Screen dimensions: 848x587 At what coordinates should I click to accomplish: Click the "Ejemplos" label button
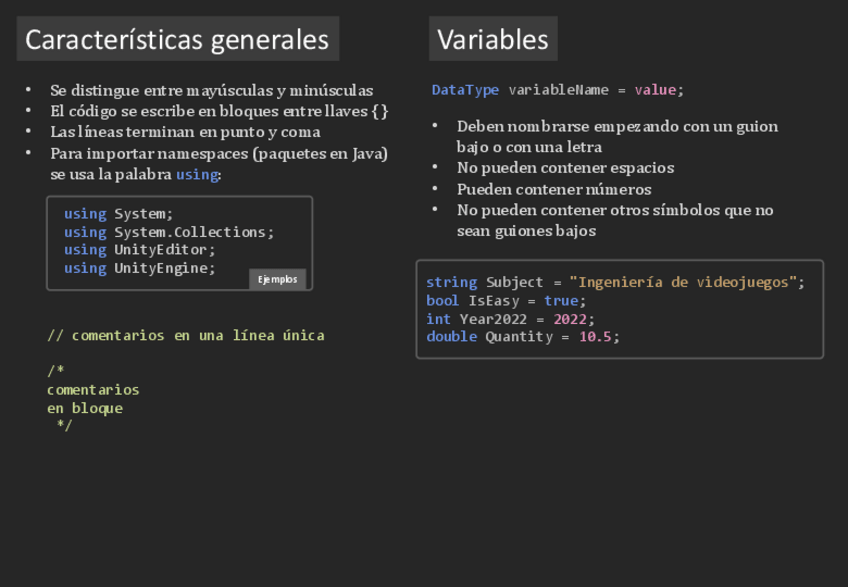click(x=277, y=279)
